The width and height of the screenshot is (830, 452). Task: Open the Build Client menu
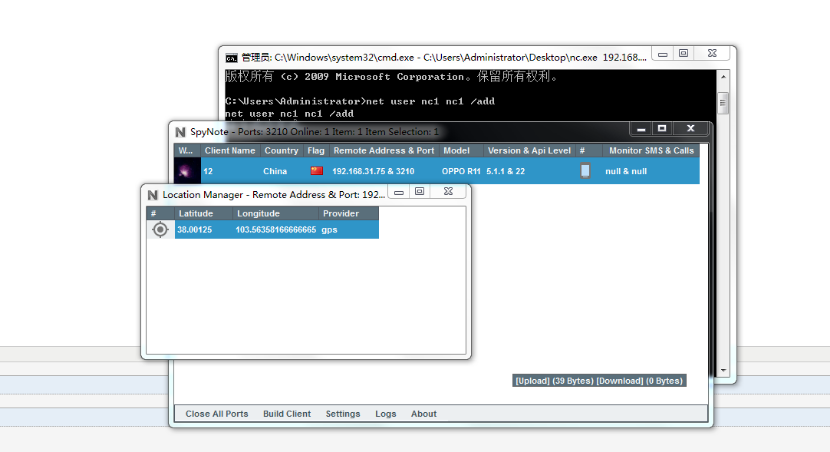287,414
